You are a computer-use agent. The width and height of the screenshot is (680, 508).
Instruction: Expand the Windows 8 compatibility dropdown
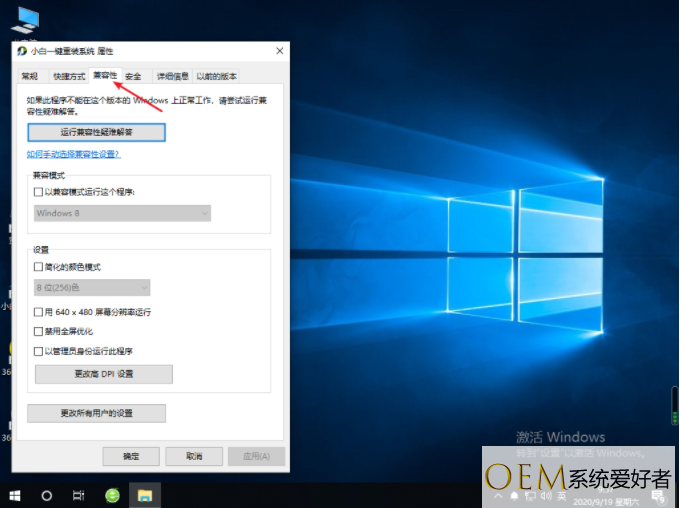click(x=122, y=213)
